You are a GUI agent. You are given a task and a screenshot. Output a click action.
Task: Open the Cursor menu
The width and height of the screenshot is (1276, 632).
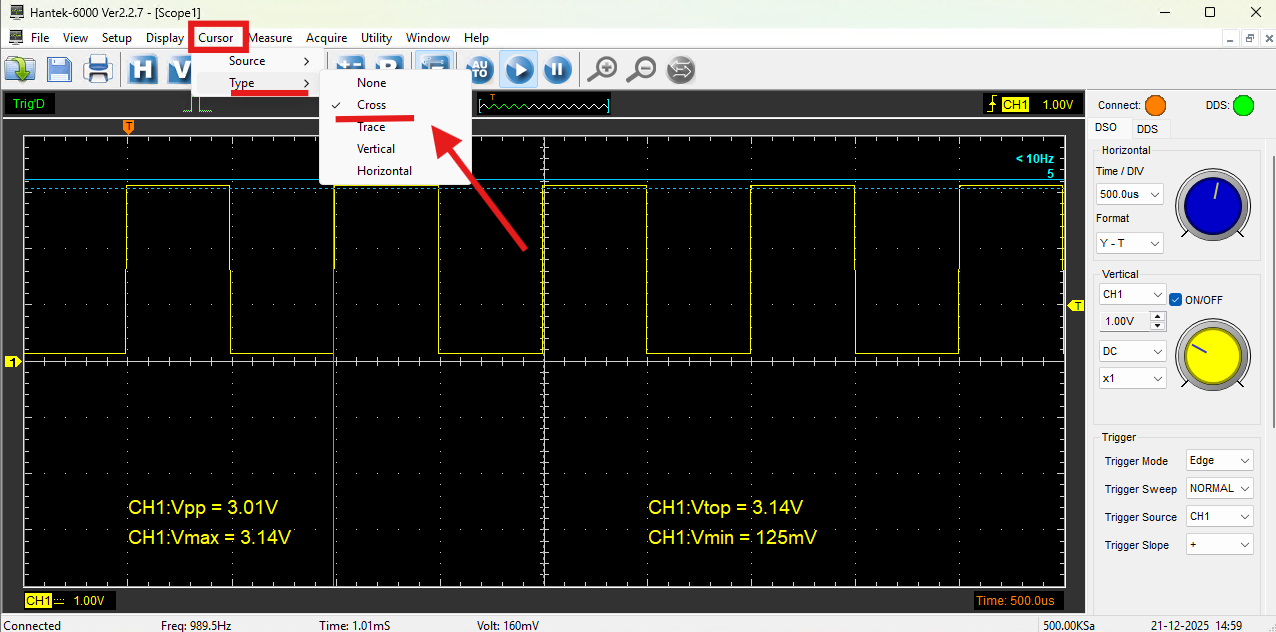(216, 38)
